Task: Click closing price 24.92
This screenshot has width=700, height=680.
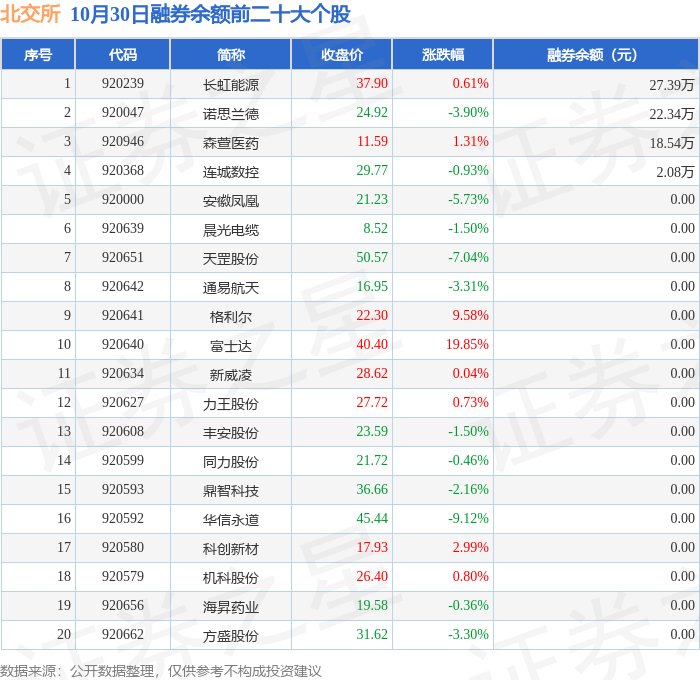Action: (372, 113)
